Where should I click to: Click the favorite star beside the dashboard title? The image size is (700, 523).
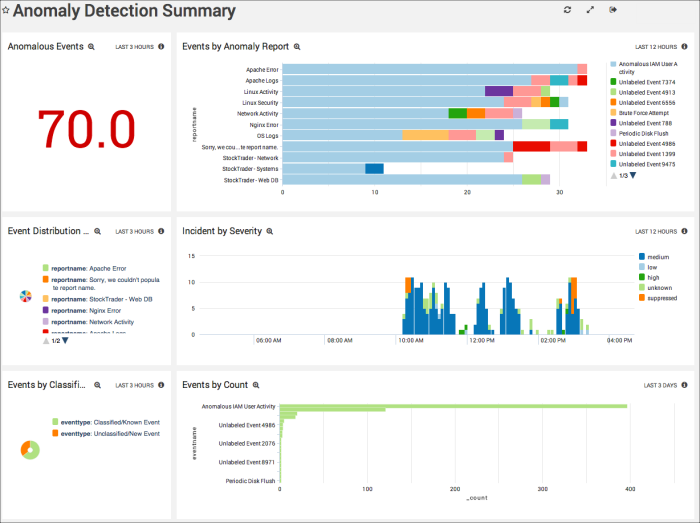tap(6, 12)
